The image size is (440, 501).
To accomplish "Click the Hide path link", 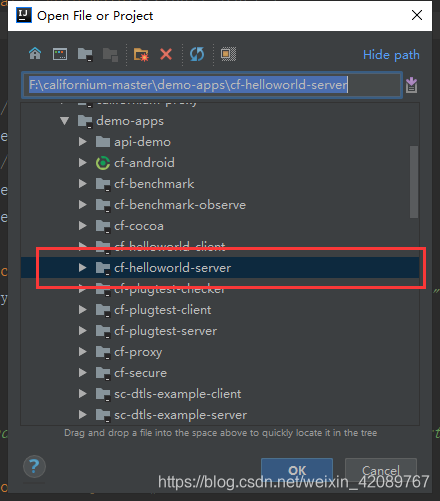I will point(391,55).
